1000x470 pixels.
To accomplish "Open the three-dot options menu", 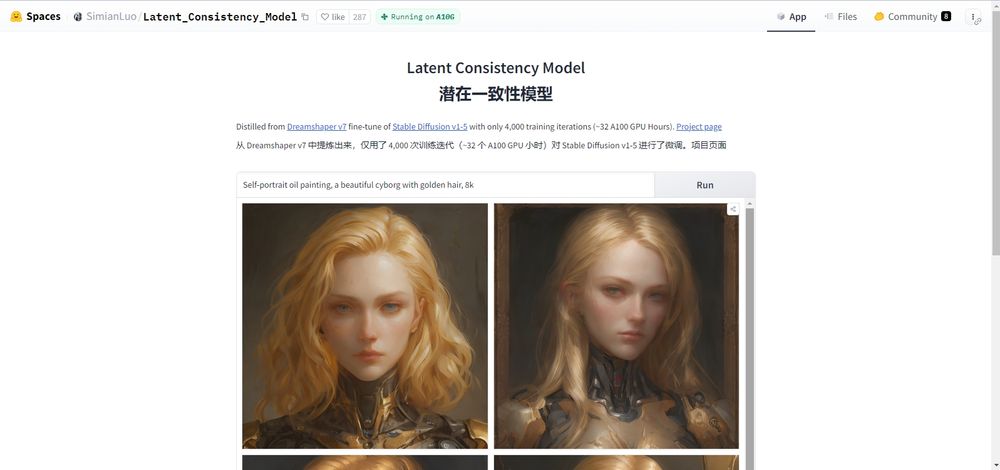I will (x=973, y=17).
